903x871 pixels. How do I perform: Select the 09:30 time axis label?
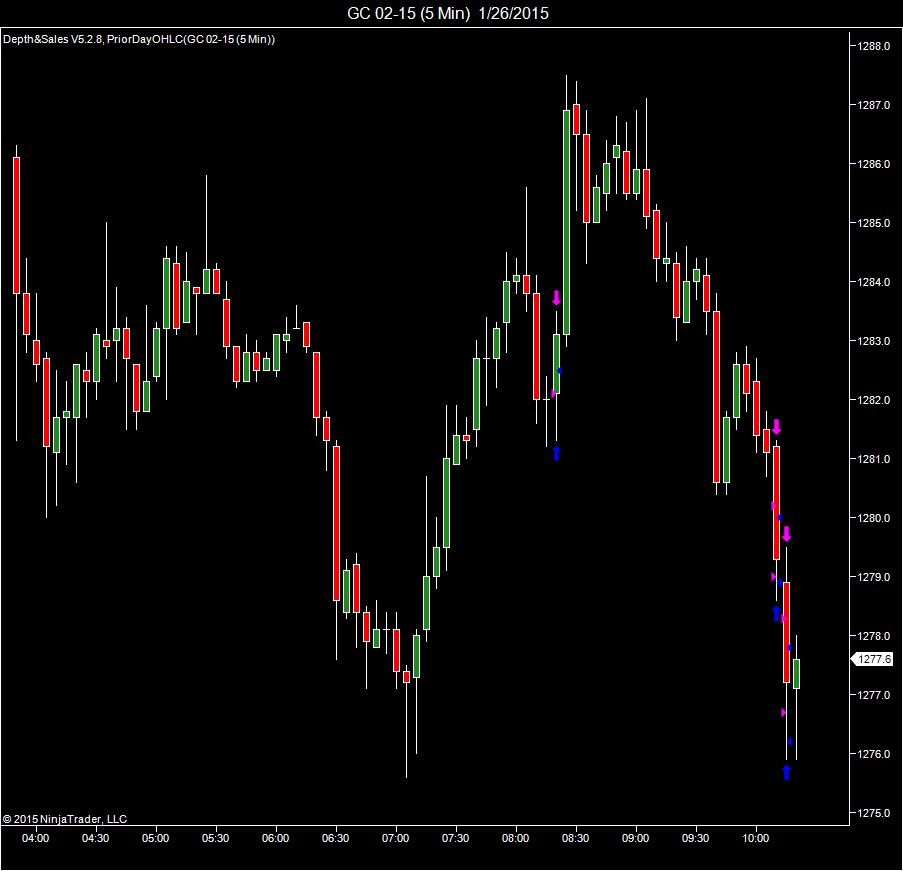696,838
